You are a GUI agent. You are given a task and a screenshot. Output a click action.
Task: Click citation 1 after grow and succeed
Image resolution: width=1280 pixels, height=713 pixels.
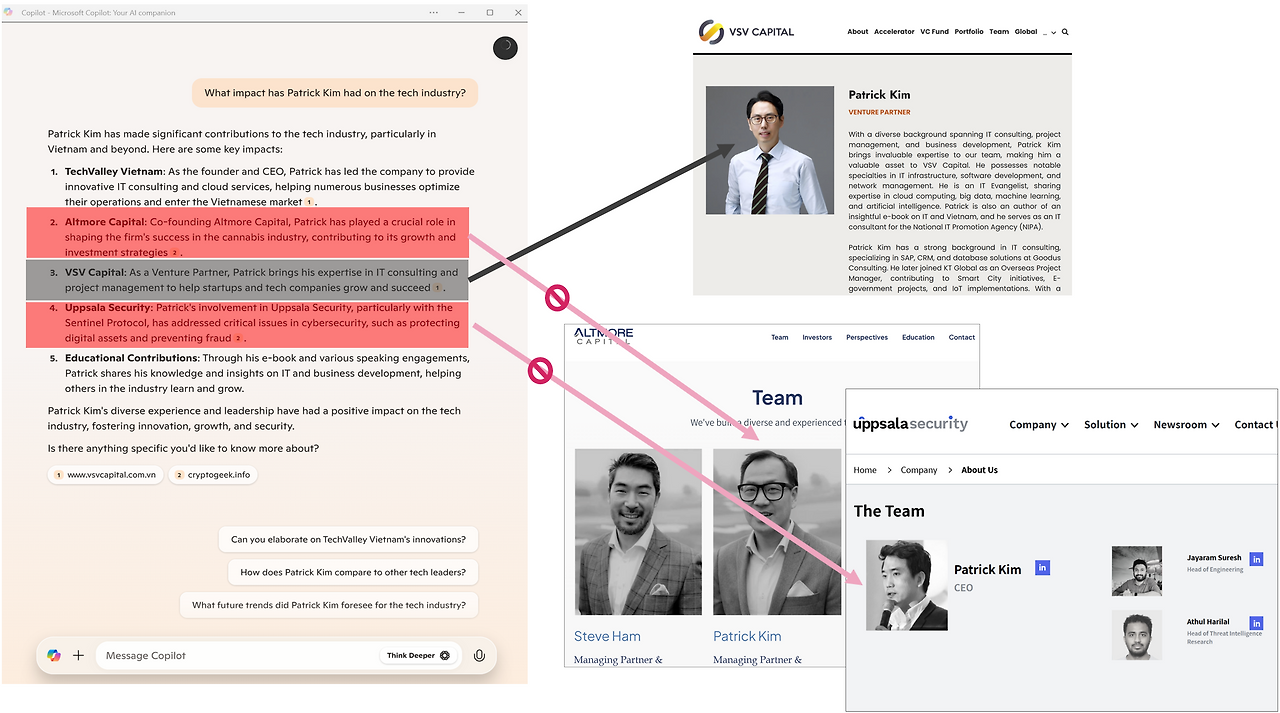(x=437, y=288)
